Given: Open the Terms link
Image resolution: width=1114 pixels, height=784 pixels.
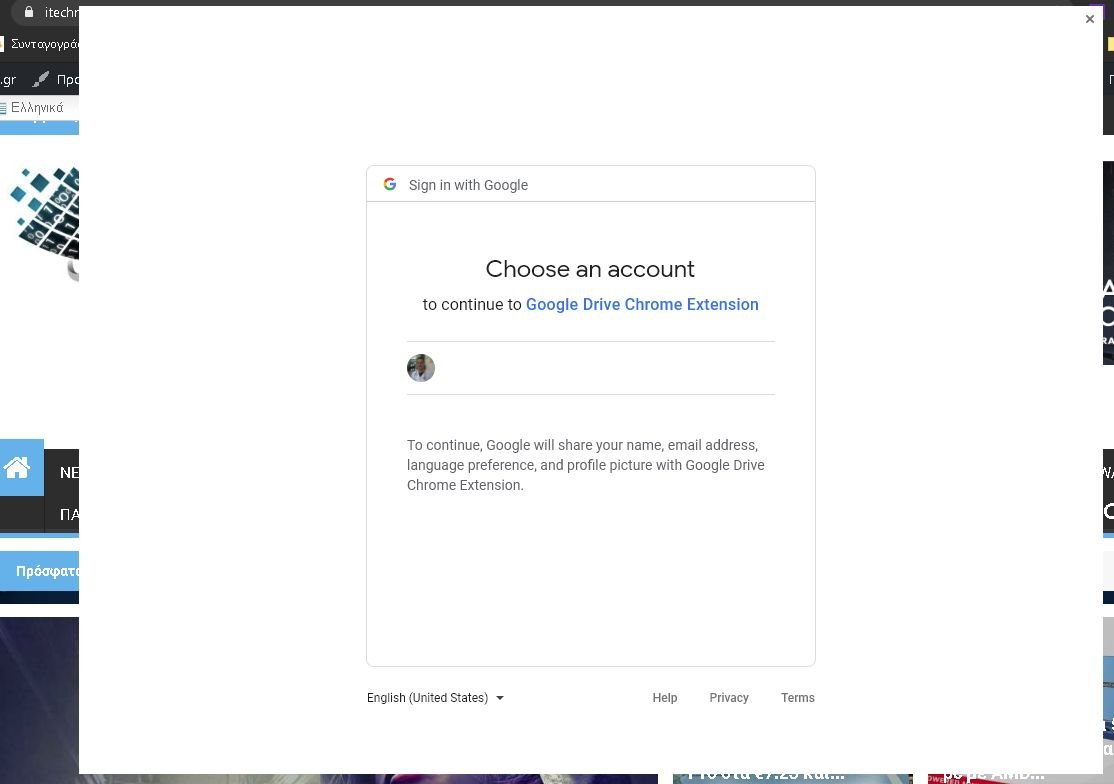Looking at the screenshot, I should point(797,697).
